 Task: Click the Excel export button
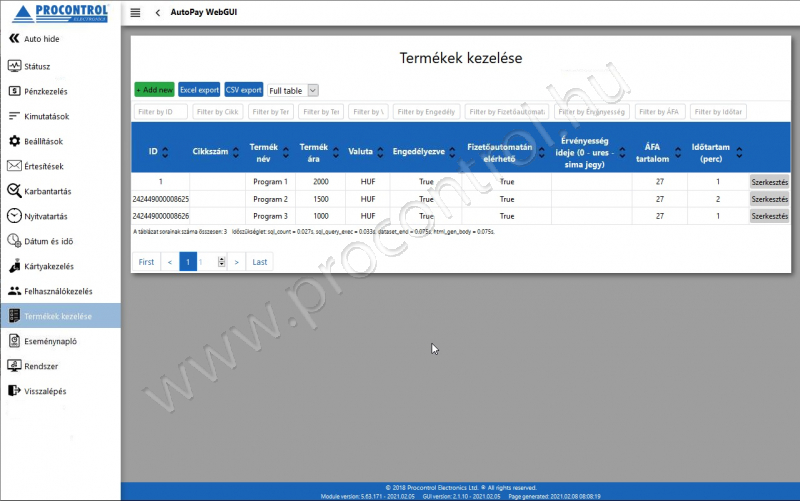point(199,90)
